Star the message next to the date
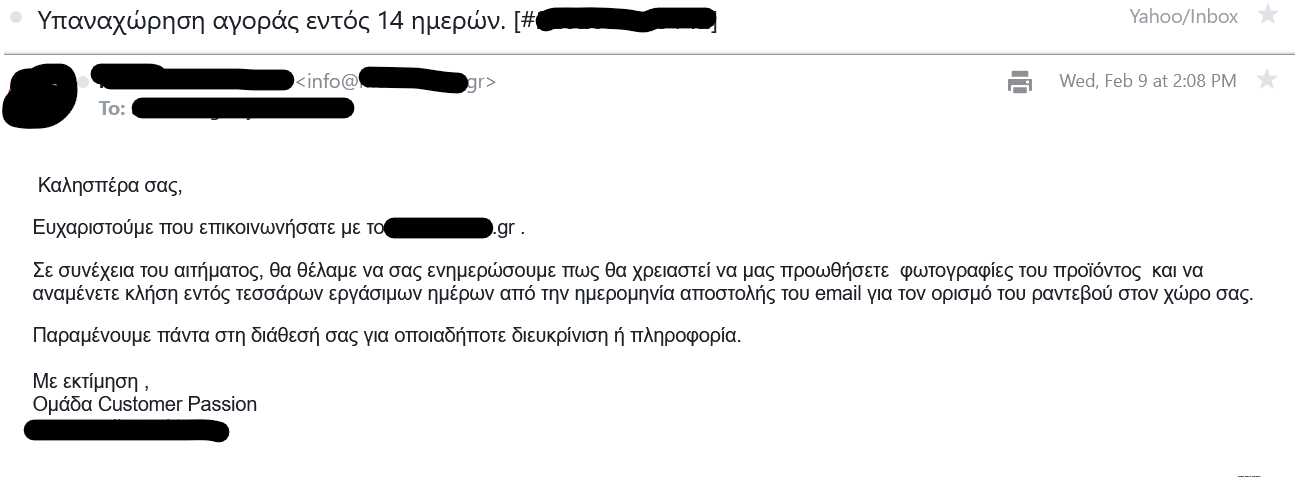The height and width of the screenshot is (490, 1295). click(x=1266, y=80)
